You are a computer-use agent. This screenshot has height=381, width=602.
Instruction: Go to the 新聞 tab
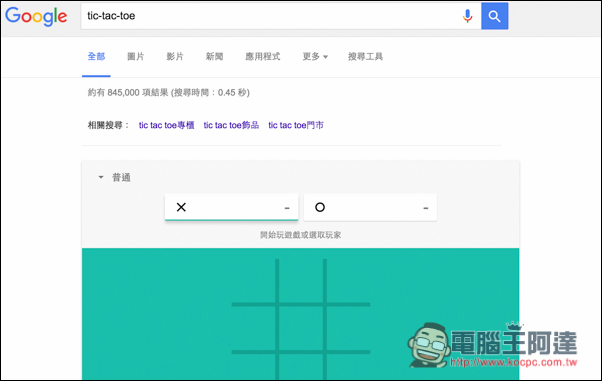214,56
